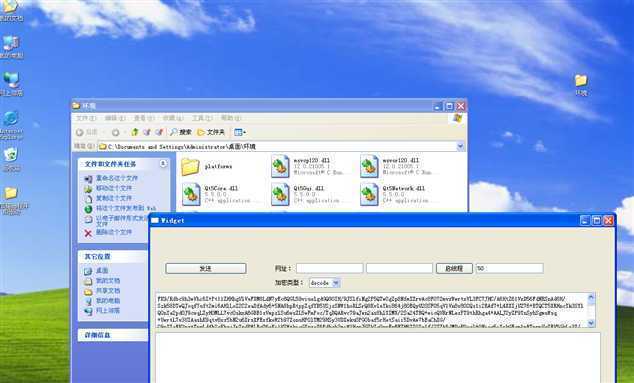The image size is (634, 383).
Task: Click the encoded text scrollbar down arrow
Action: pyautogui.click(x=591, y=323)
